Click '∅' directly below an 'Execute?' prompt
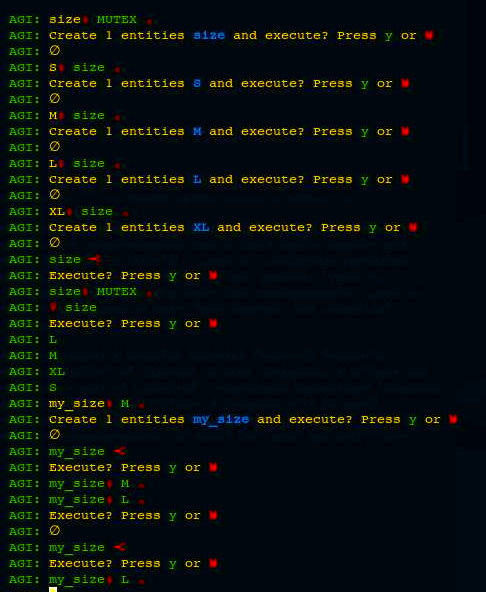Viewport: 486px width, 592px height. pyautogui.click(x=54, y=531)
